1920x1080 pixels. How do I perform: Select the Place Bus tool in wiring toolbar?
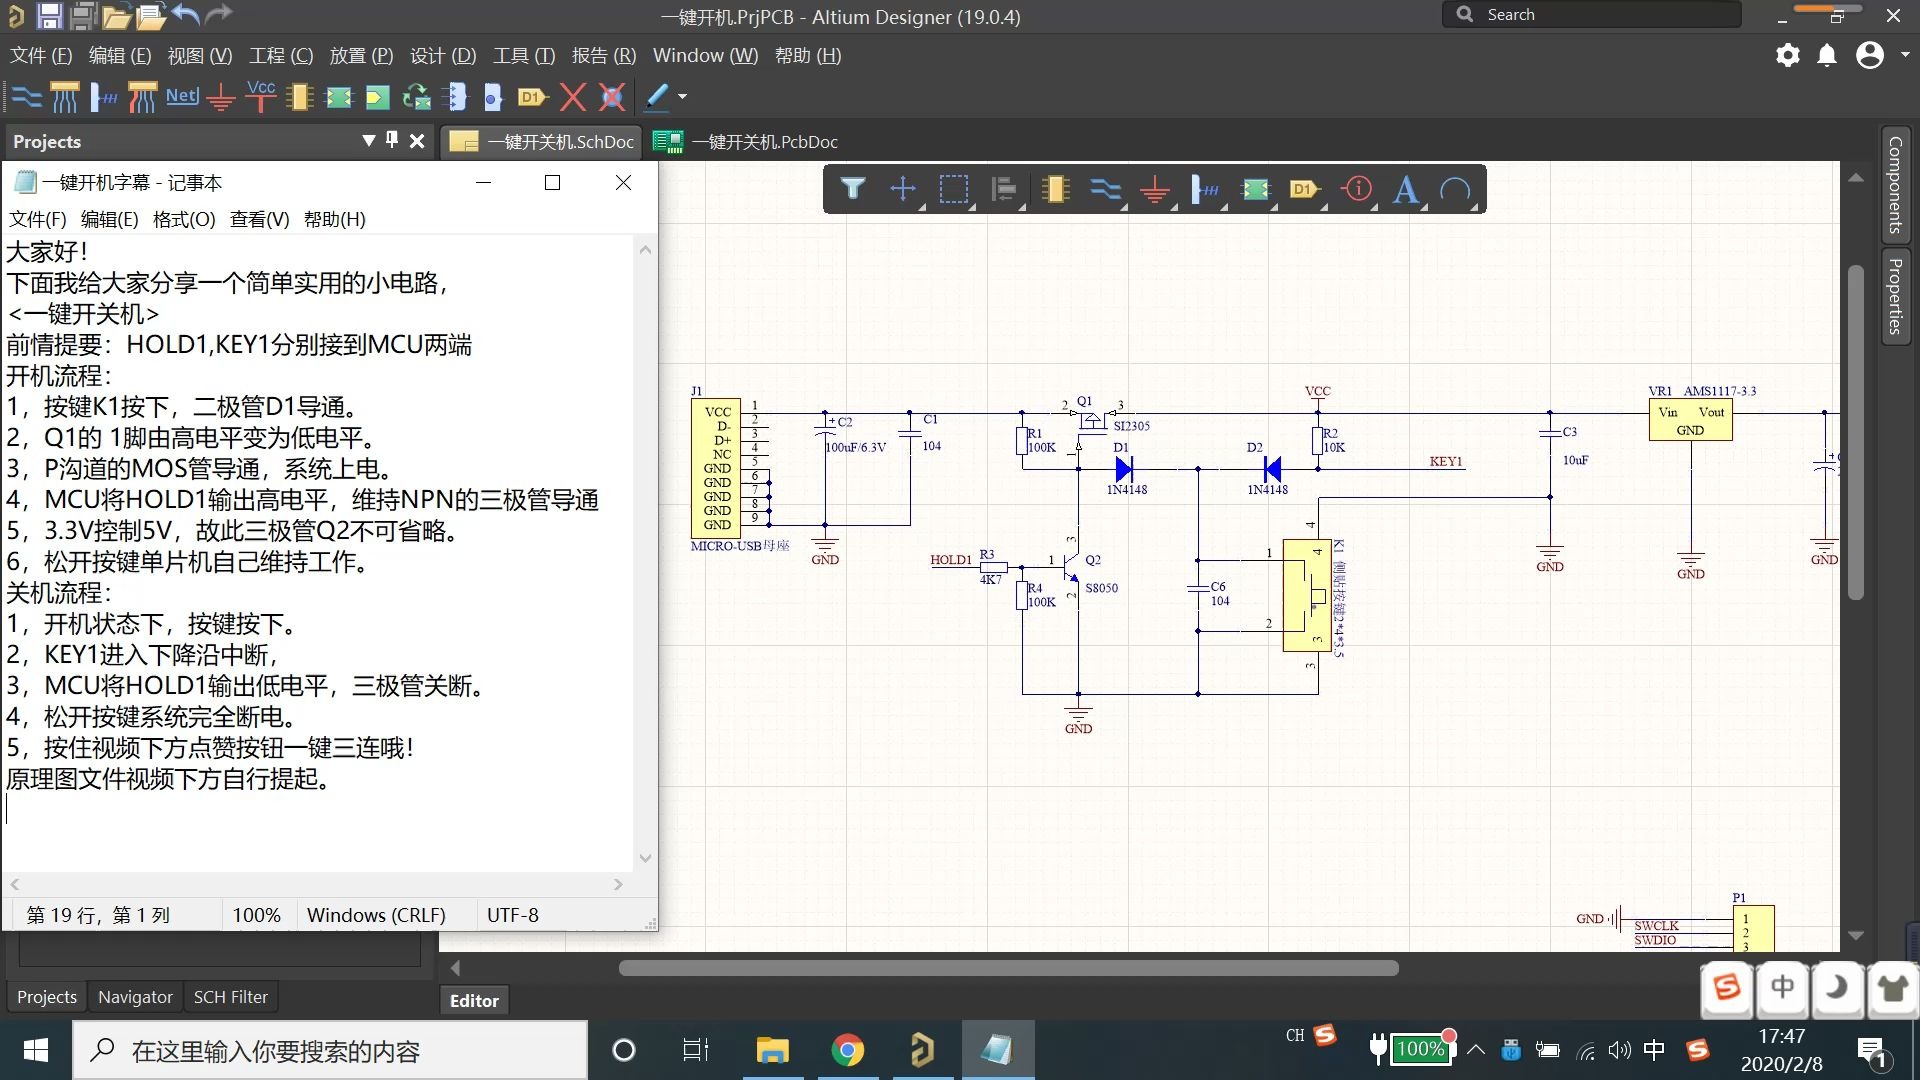coord(65,97)
